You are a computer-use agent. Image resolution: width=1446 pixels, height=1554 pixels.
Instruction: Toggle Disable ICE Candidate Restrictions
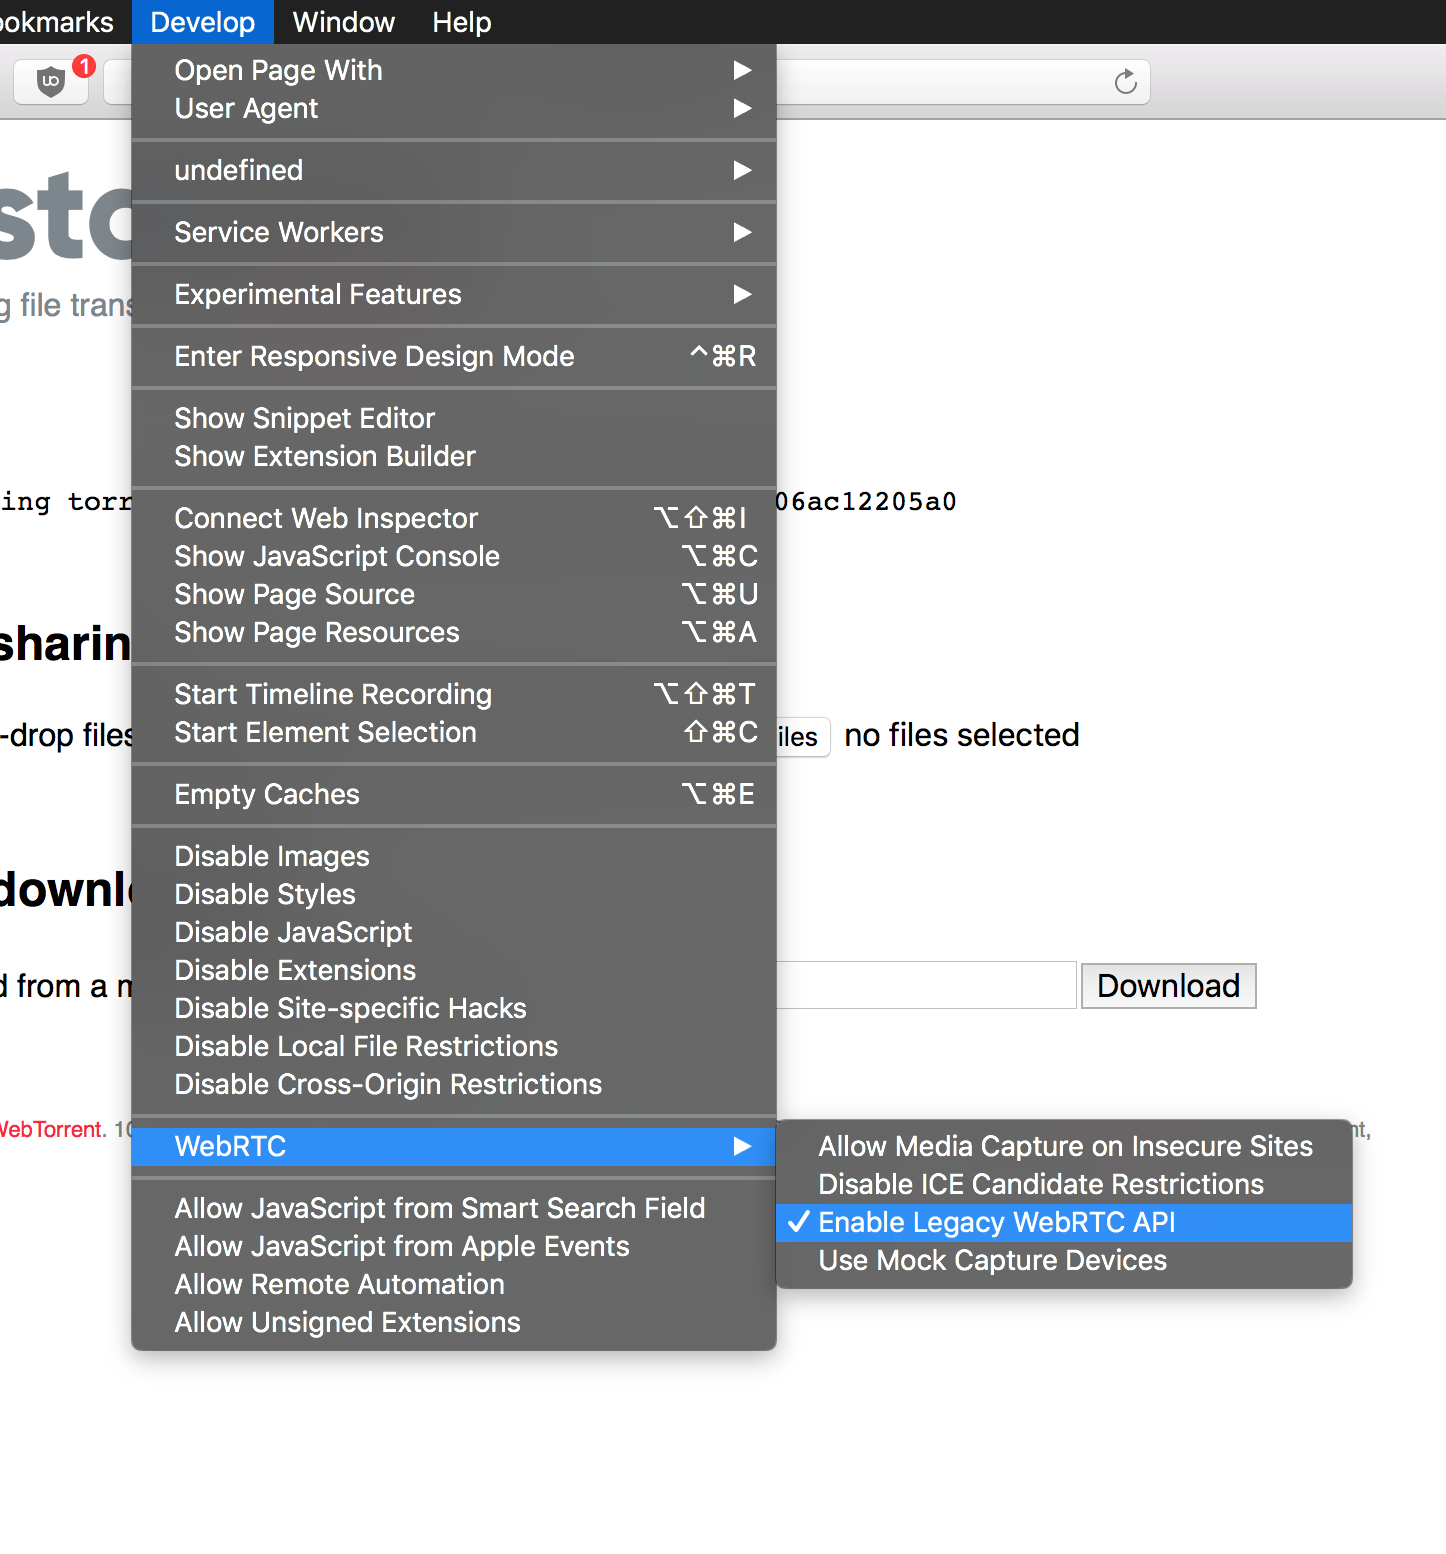click(x=1064, y=1184)
